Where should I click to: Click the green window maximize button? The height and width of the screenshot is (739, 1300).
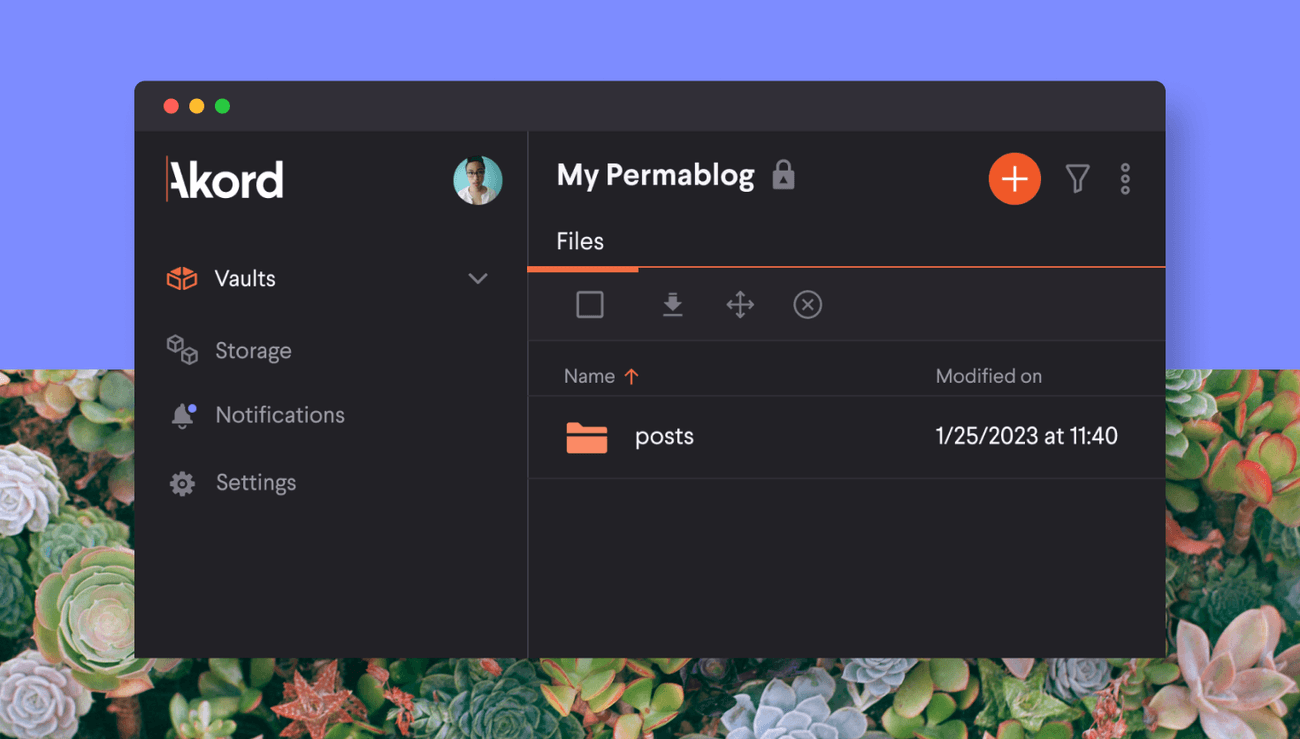point(222,106)
